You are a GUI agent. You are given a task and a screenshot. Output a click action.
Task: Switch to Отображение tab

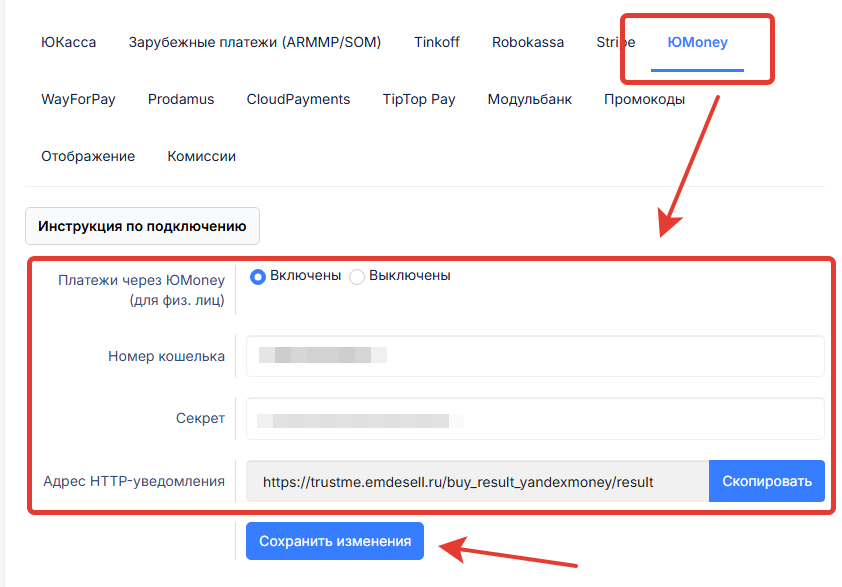[x=88, y=156]
